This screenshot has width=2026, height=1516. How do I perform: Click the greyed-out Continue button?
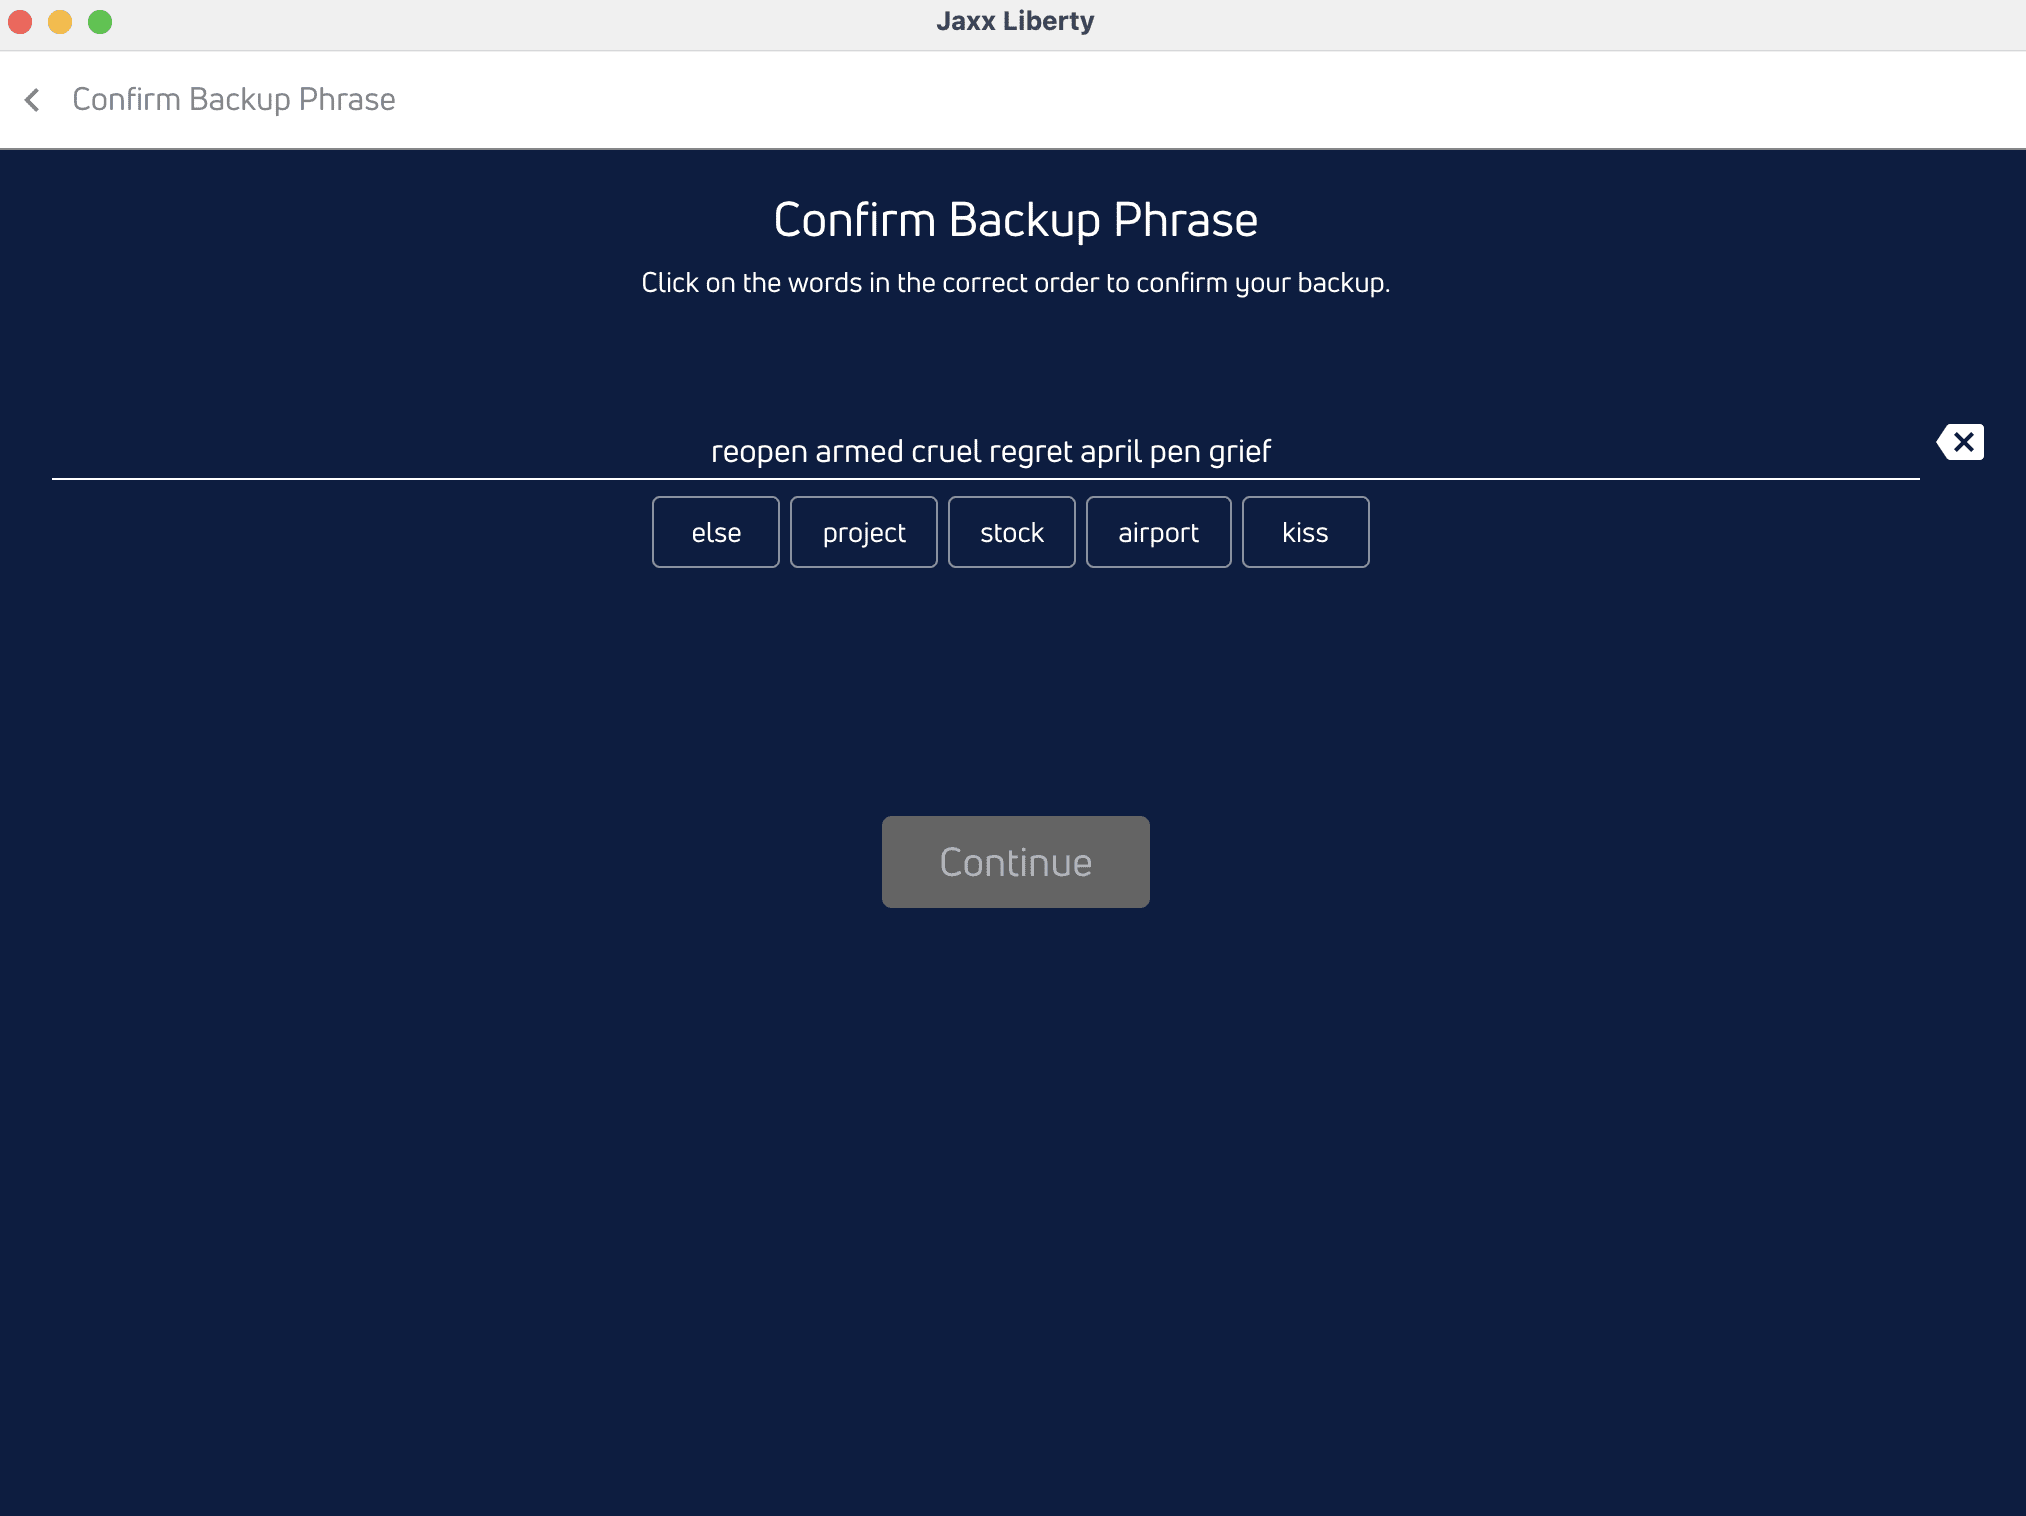(1016, 862)
